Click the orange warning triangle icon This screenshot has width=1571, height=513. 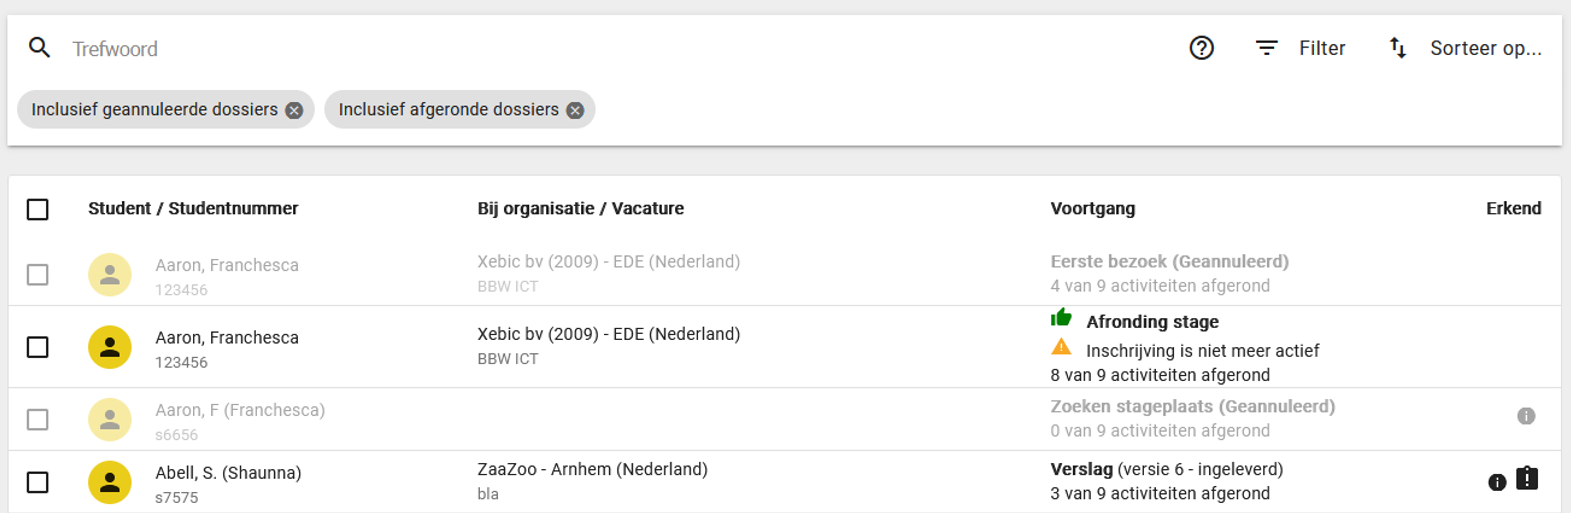(1061, 347)
